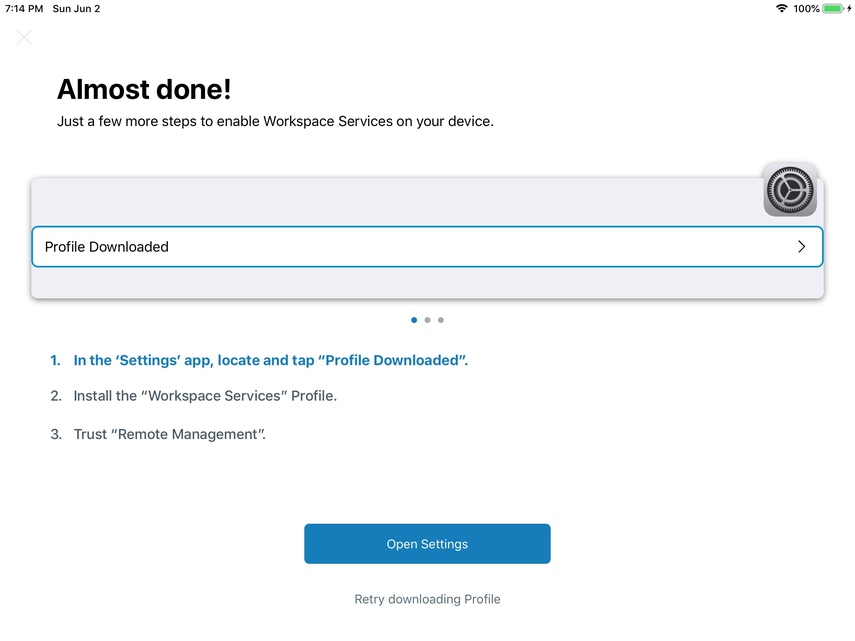Viewport: 855px width, 641px height.
Task: Jump to the third page dot
Action: coord(441,320)
